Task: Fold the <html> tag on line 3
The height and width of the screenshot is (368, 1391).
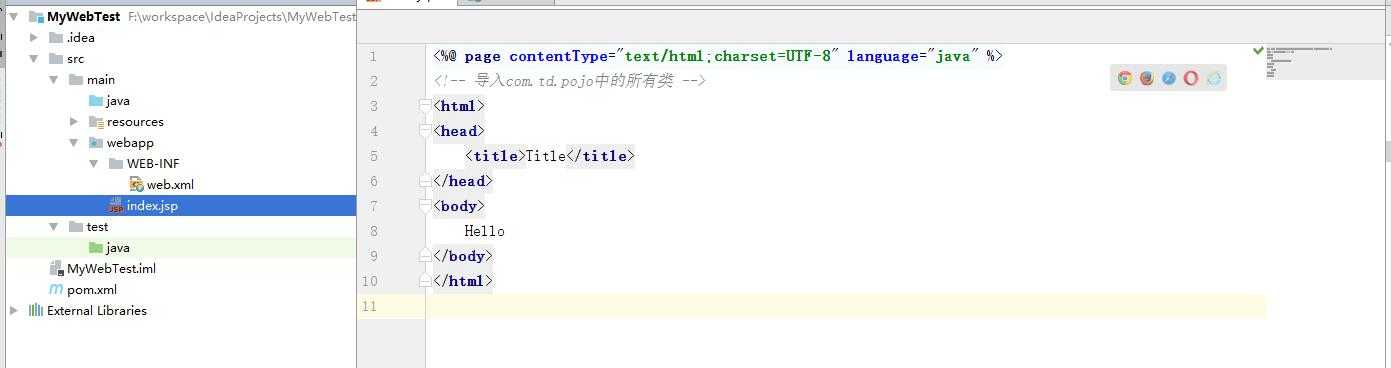Action: point(425,106)
